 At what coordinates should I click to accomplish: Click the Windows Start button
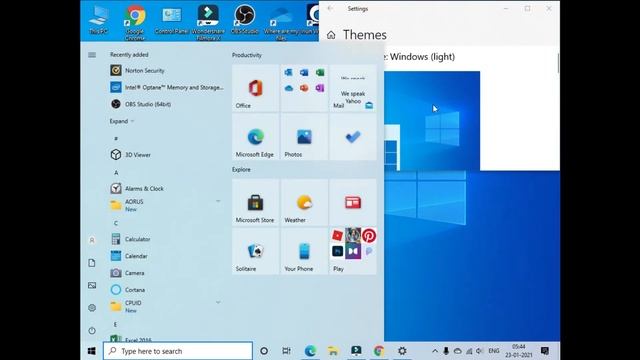92,351
